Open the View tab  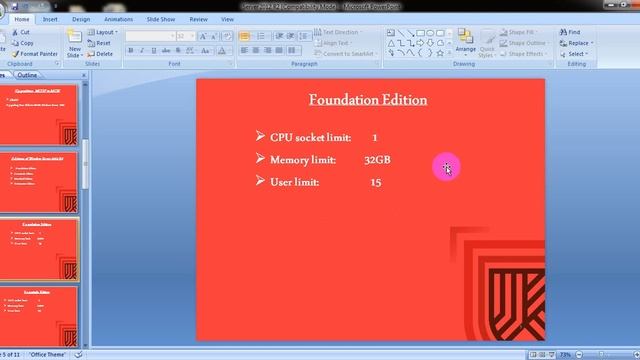(x=227, y=19)
